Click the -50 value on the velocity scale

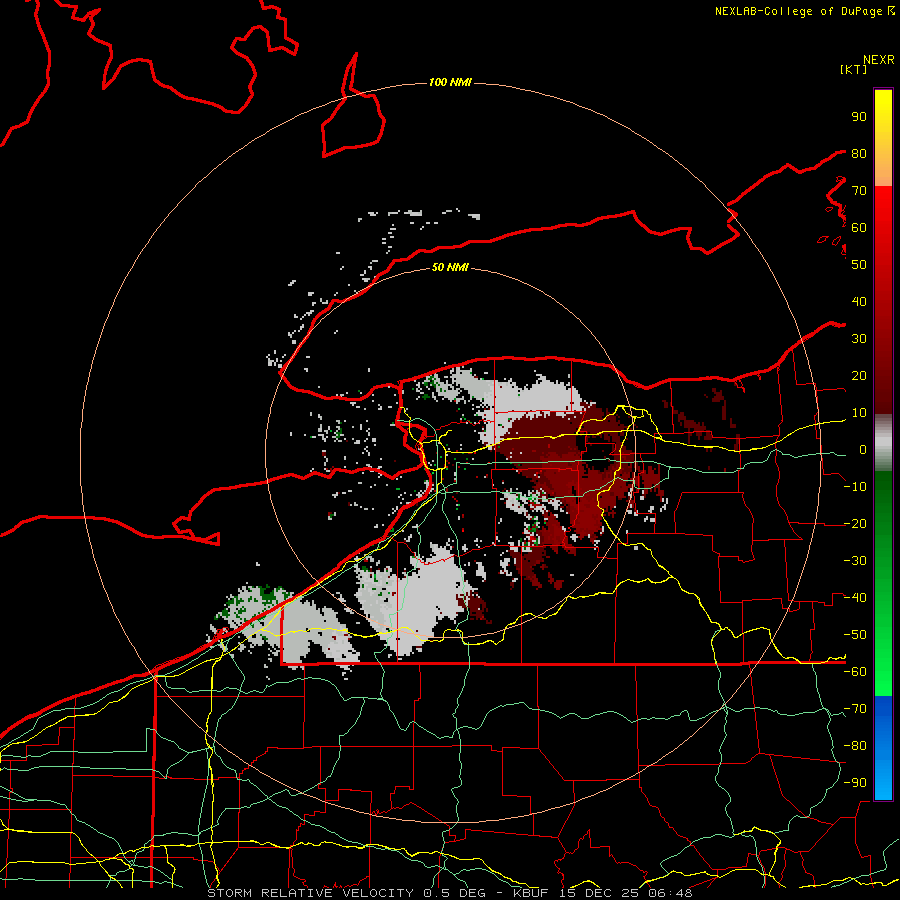(855, 635)
